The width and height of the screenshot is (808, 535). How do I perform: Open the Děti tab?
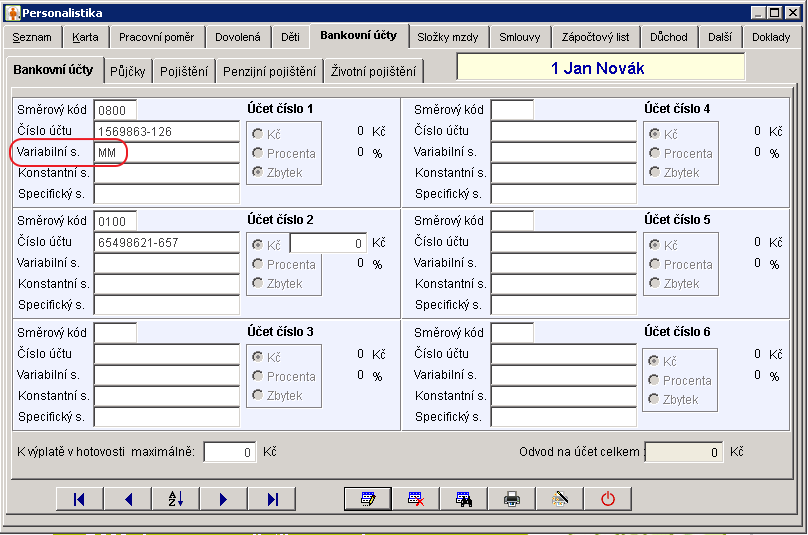pos(290,37)
